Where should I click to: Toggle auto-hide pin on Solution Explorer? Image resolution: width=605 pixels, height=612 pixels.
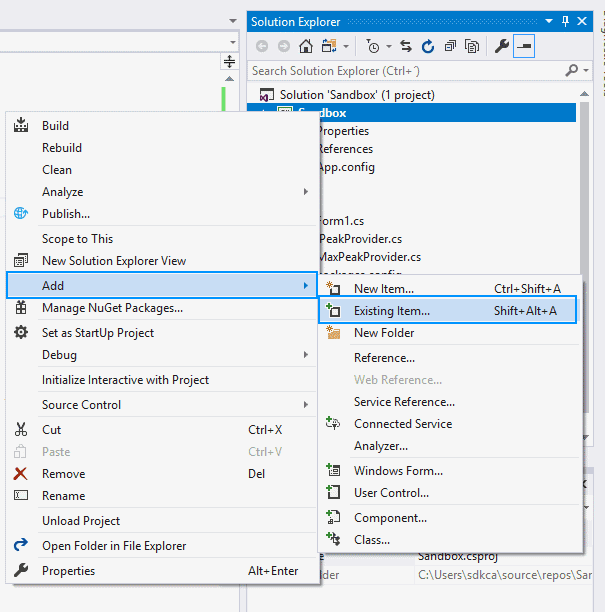click(x=565, y=21)
